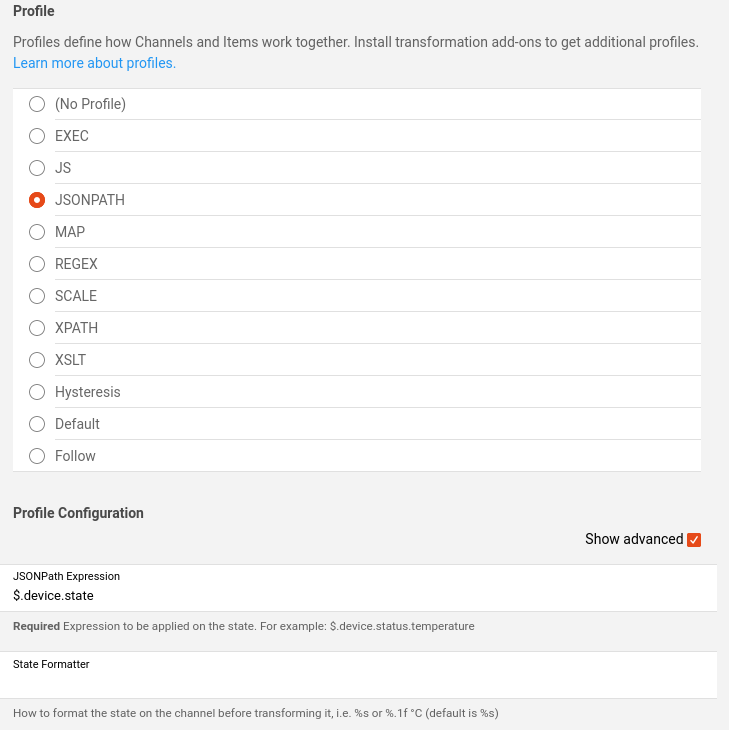
Task: Choose the SCALE profile
Action: click(37, 296)
